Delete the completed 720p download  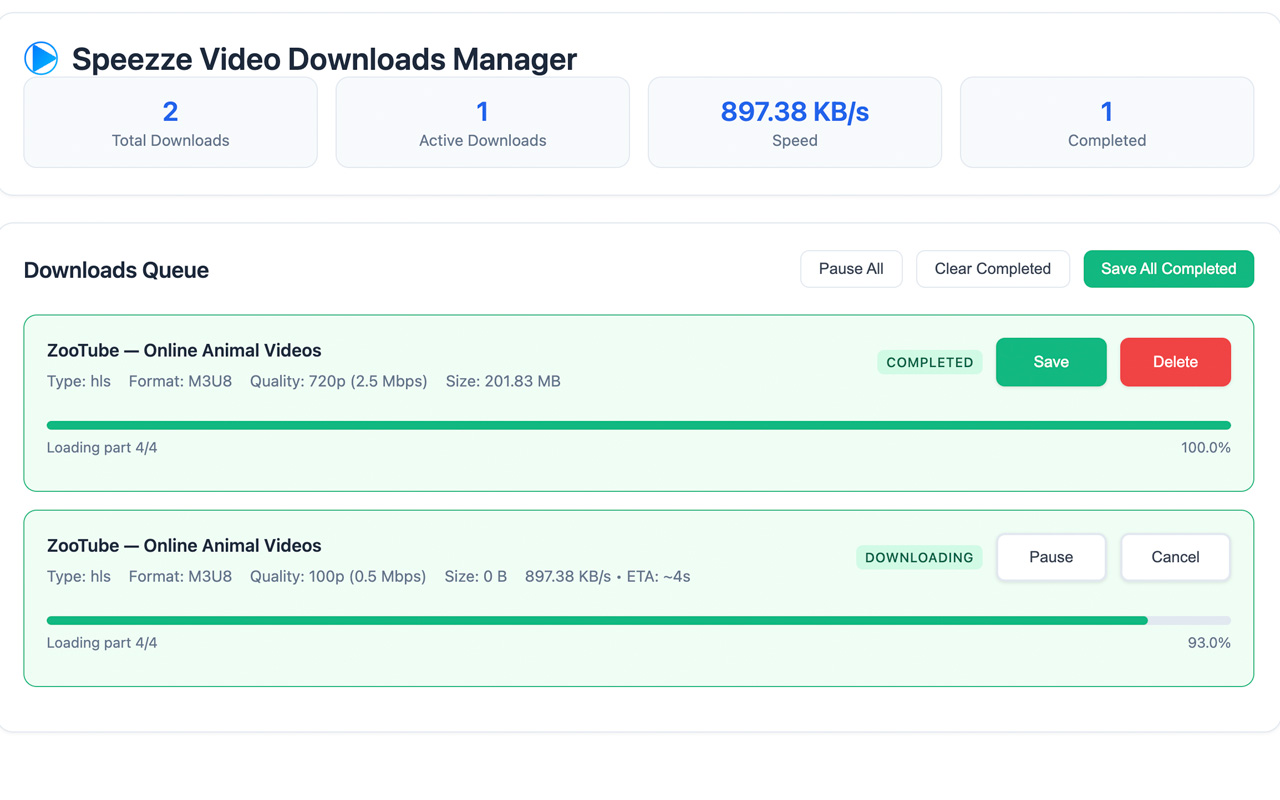click(x=1174, y=362)
